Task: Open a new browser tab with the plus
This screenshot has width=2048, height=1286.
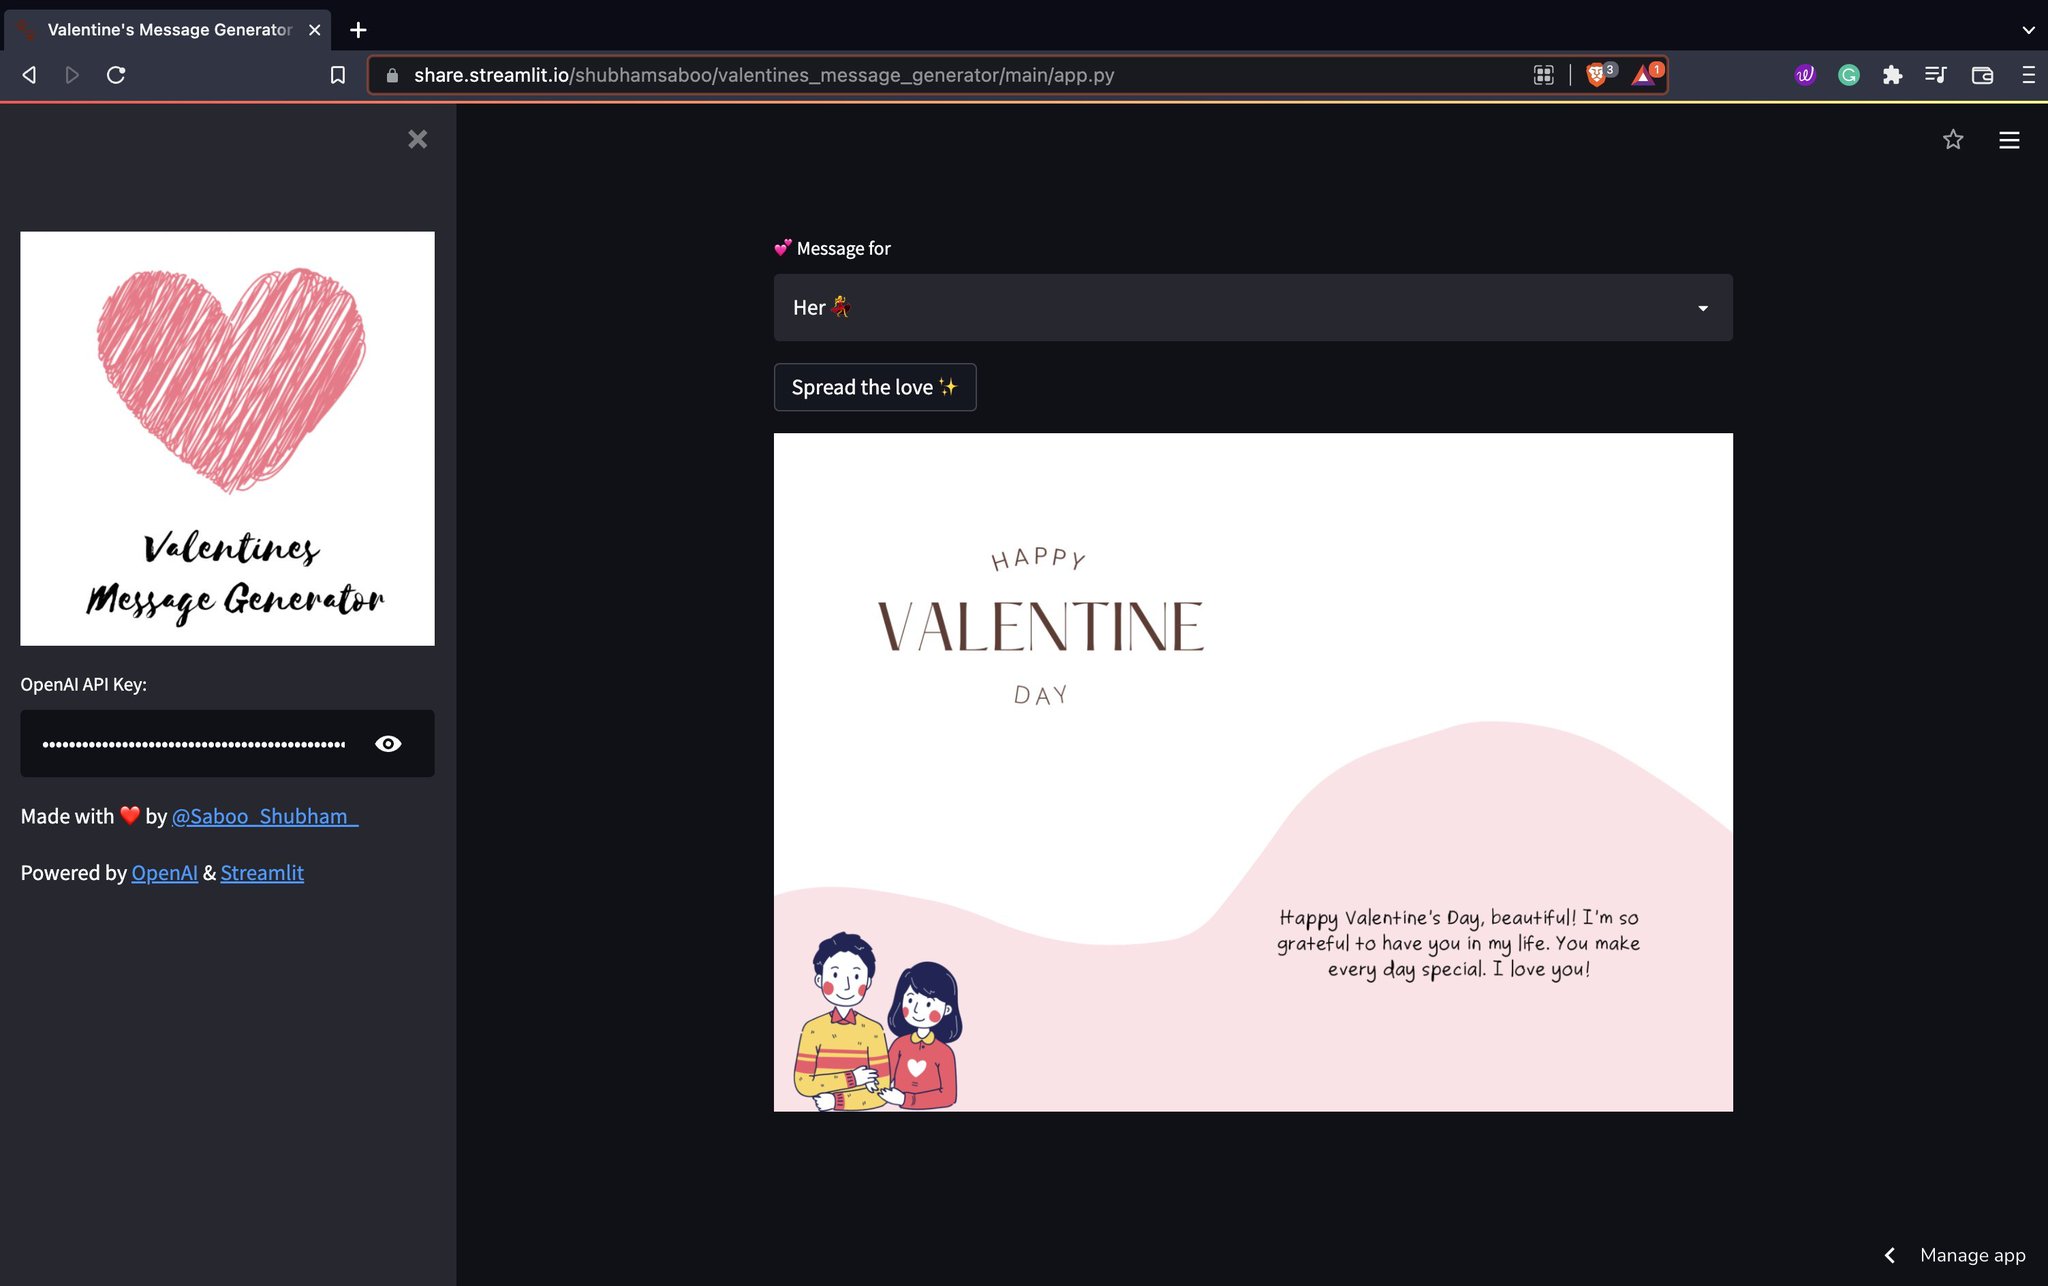Action: click(x=358, y=30)
